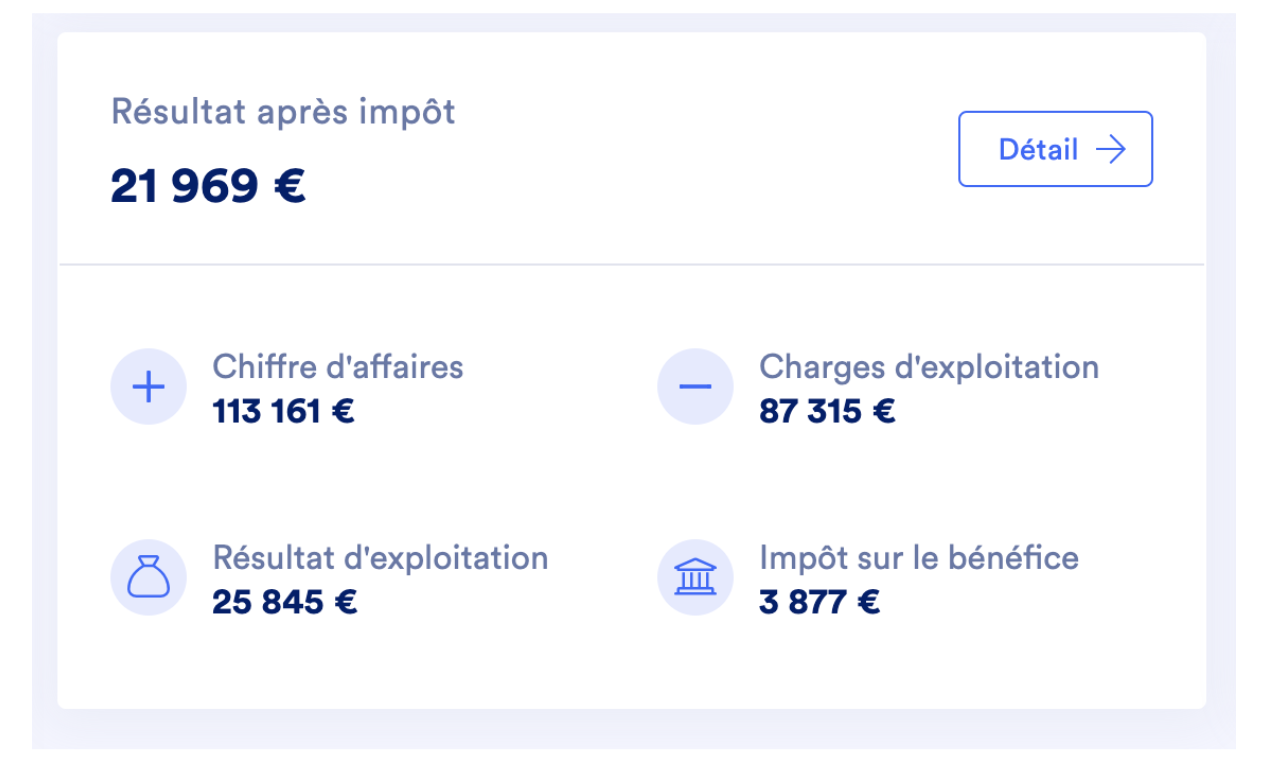Select the 3 877 € tax amount
The image size is (1266, 768).
pyautogui.click(x=819, y=602)
